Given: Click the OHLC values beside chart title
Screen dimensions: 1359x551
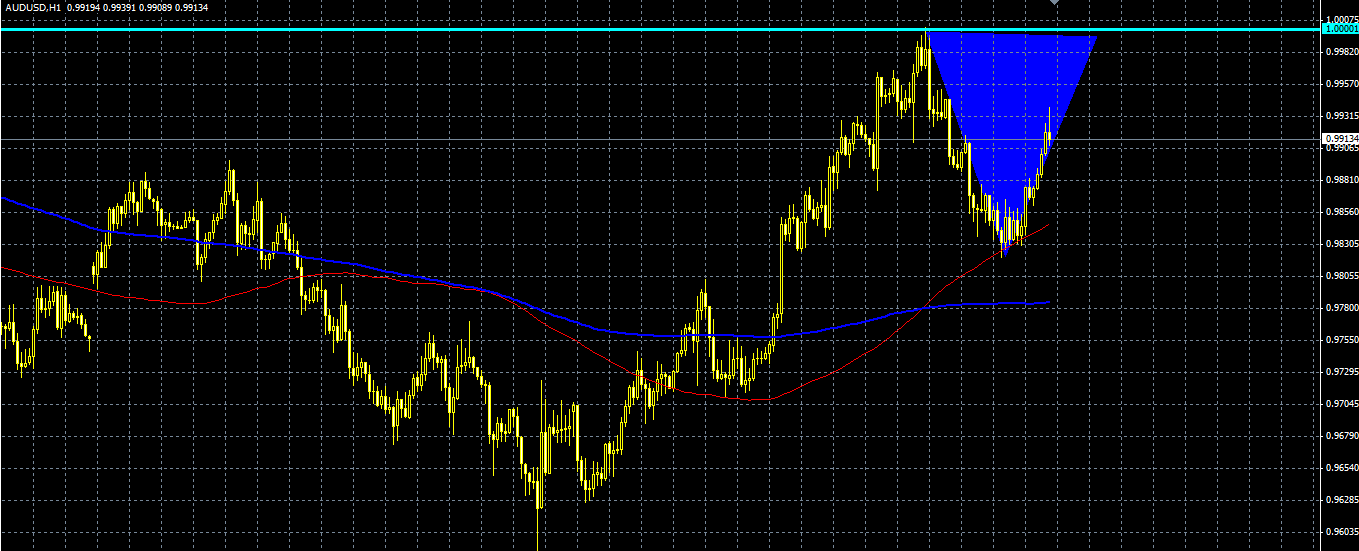Looking at the screenshot, I should [x=137, y=7].
